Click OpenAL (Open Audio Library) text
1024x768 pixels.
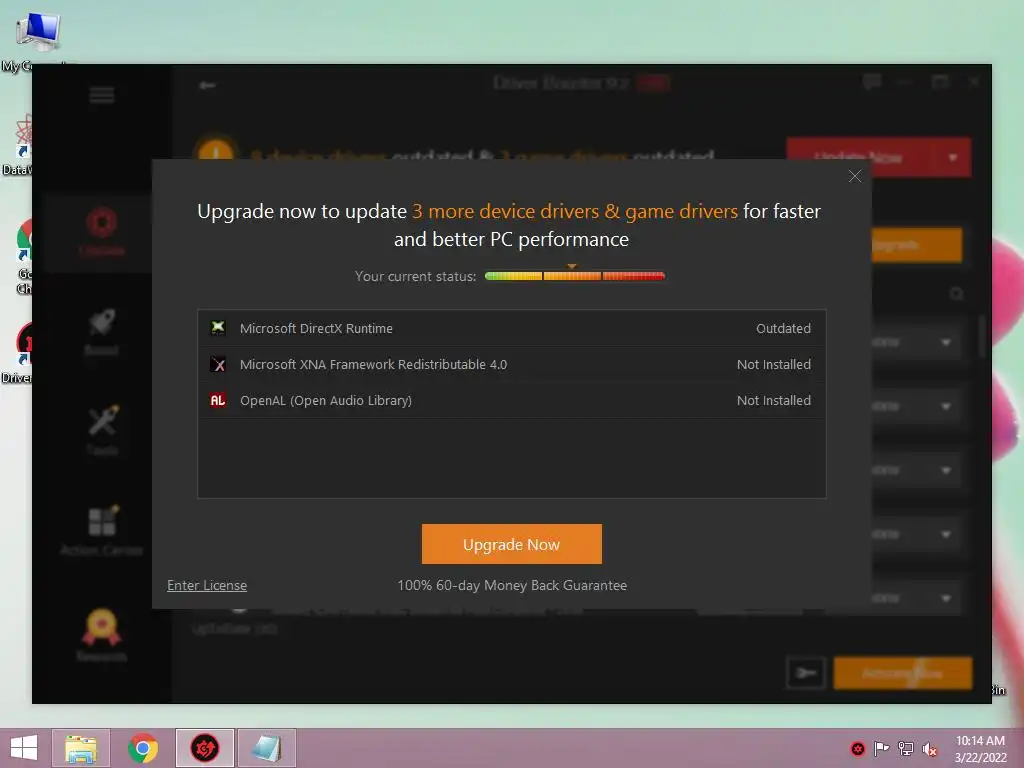pos(326,400)
